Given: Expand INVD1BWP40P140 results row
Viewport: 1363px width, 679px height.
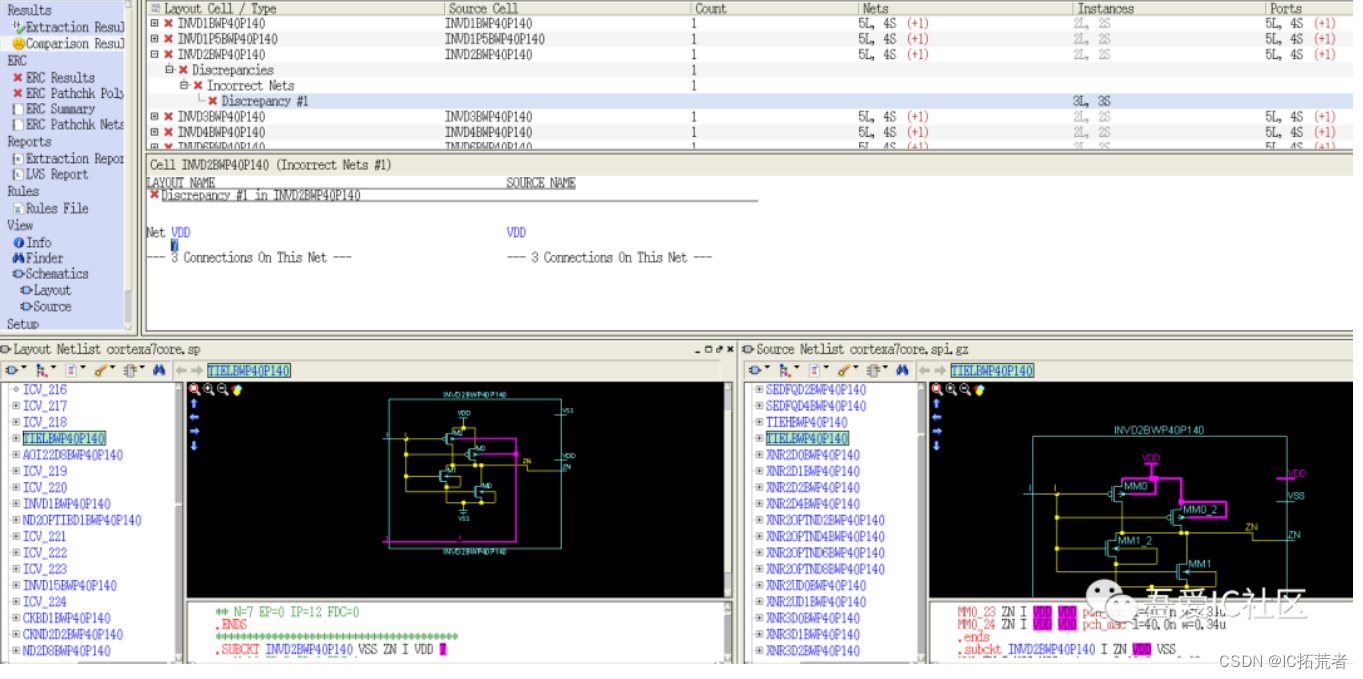Looking at the screenshot, I should point(154,23).
